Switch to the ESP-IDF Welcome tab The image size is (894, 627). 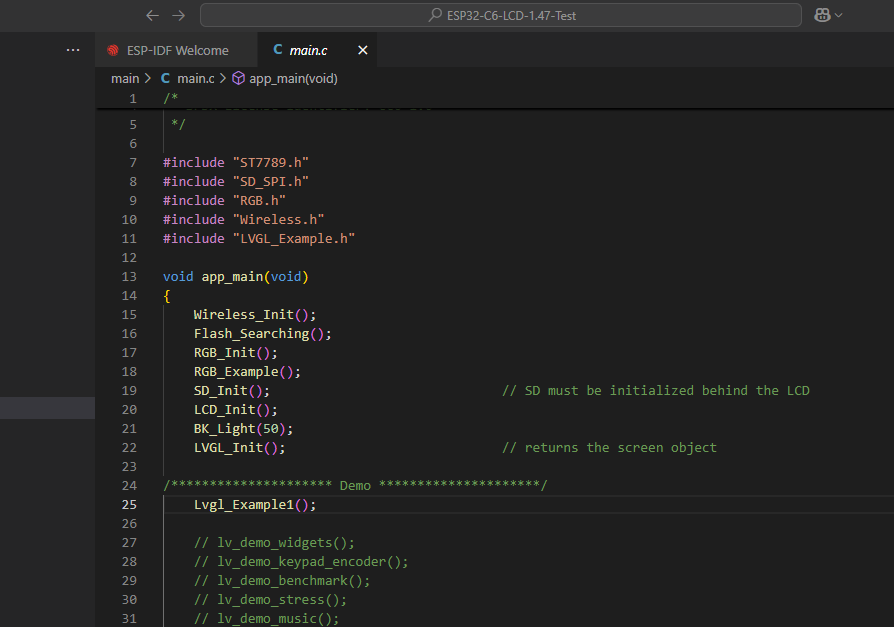tap(176, 50)
